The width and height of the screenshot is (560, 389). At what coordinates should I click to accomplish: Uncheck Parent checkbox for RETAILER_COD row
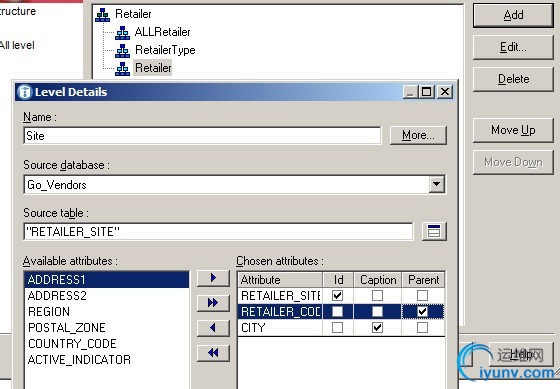pyautogui.click(x=422, y=311)
